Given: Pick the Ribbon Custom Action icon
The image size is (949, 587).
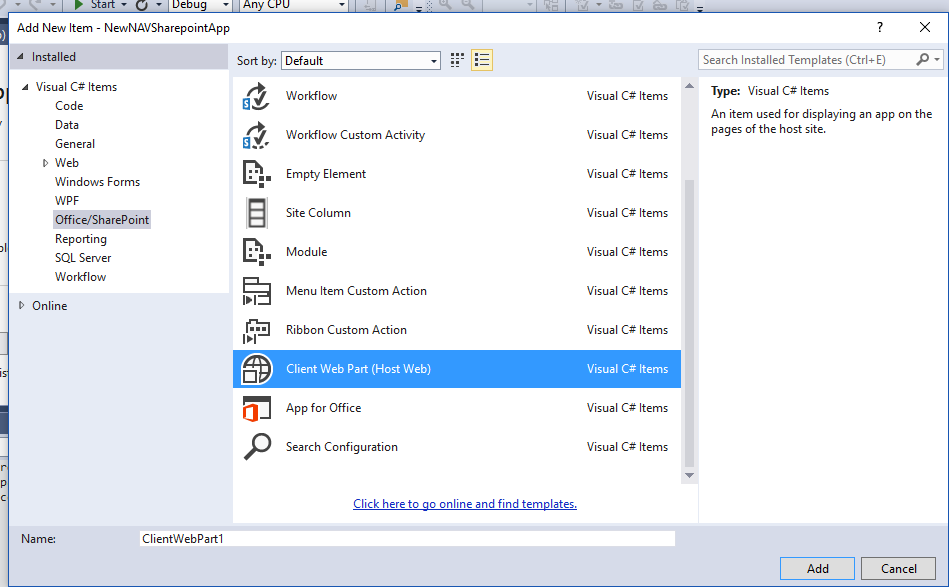Looking at the screenshot, I should [x=256, y=330].
